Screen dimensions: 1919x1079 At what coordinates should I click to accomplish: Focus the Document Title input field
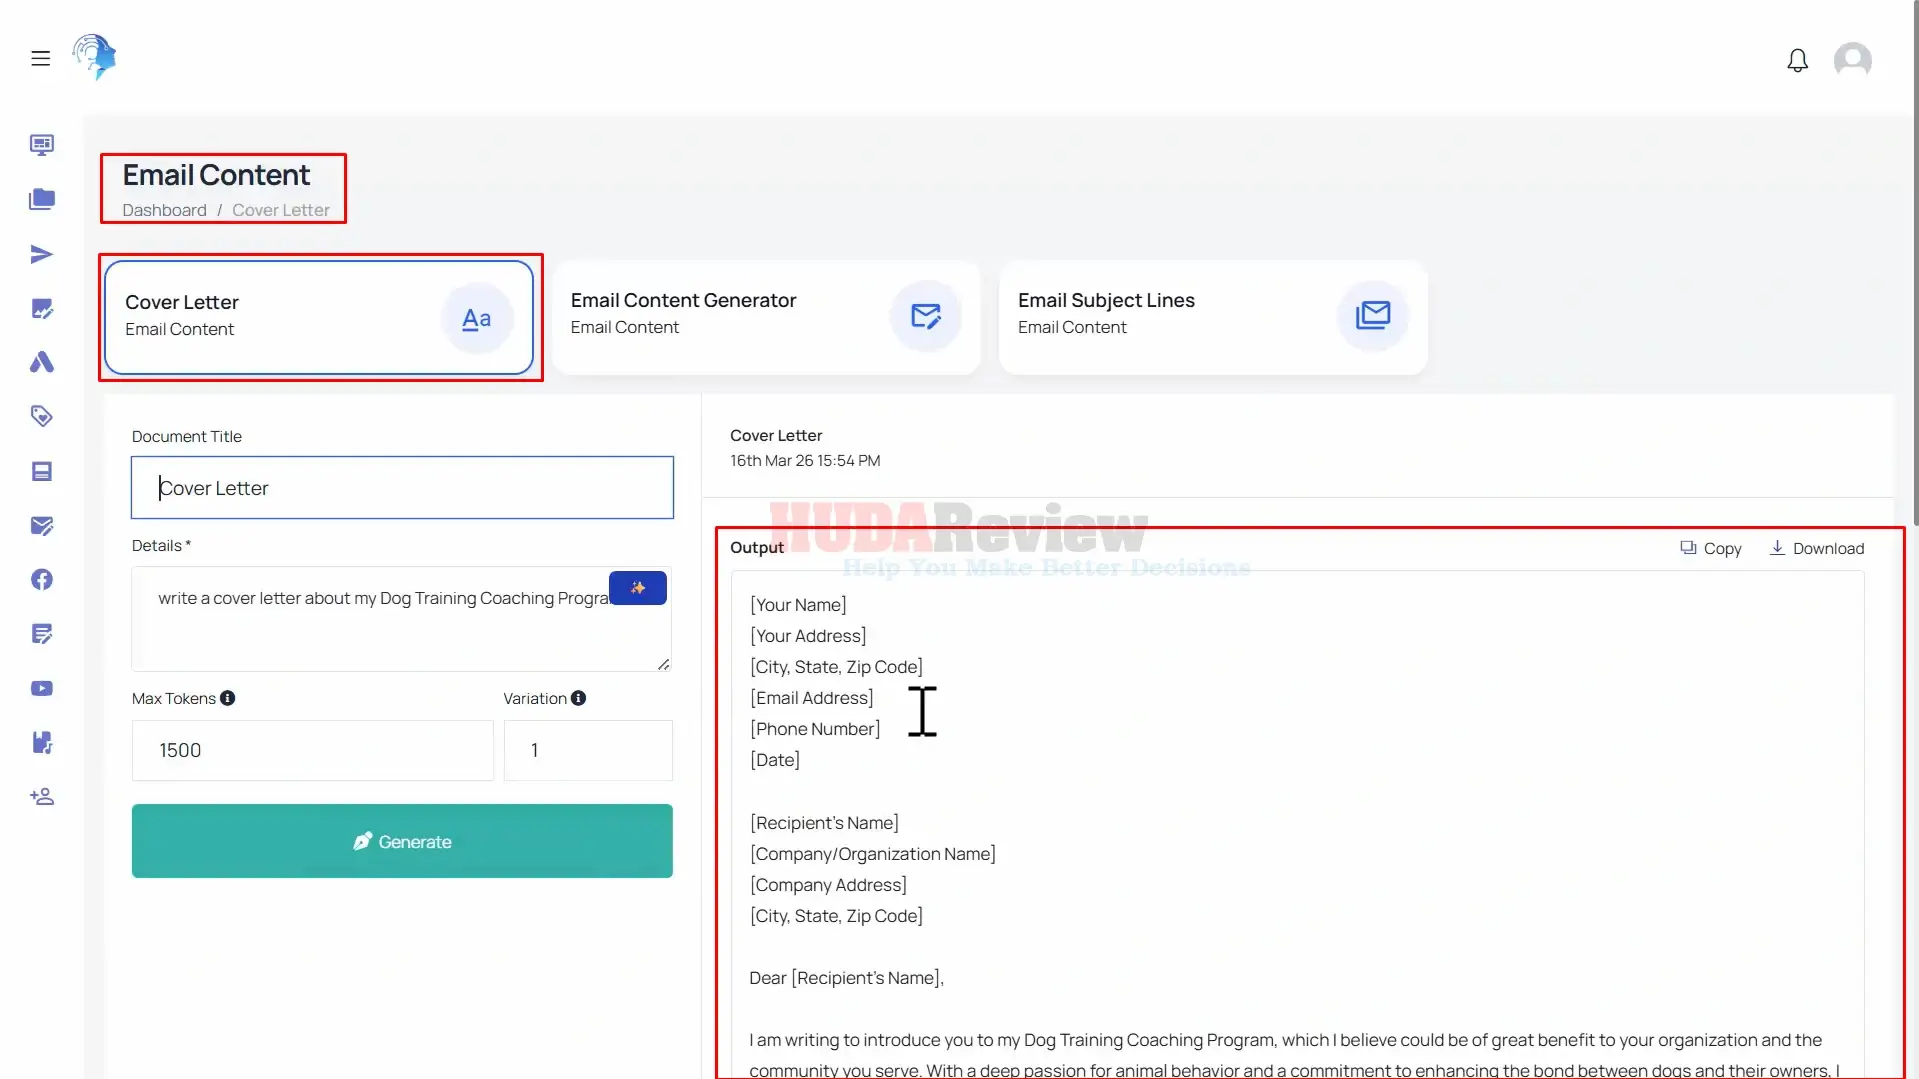[x=402, y=488]
